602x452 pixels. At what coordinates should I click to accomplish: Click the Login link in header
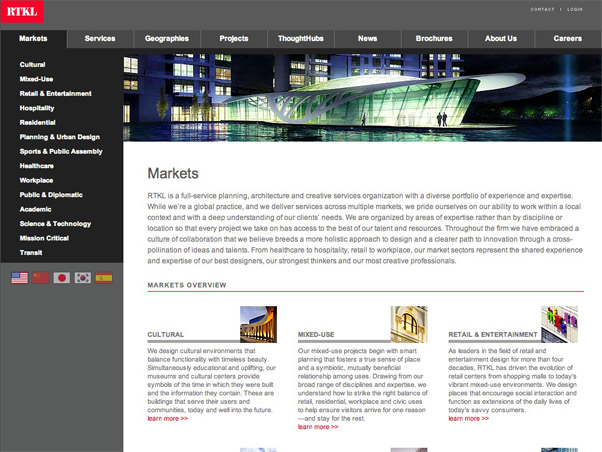pyautogui.click(x=575, y=9)
